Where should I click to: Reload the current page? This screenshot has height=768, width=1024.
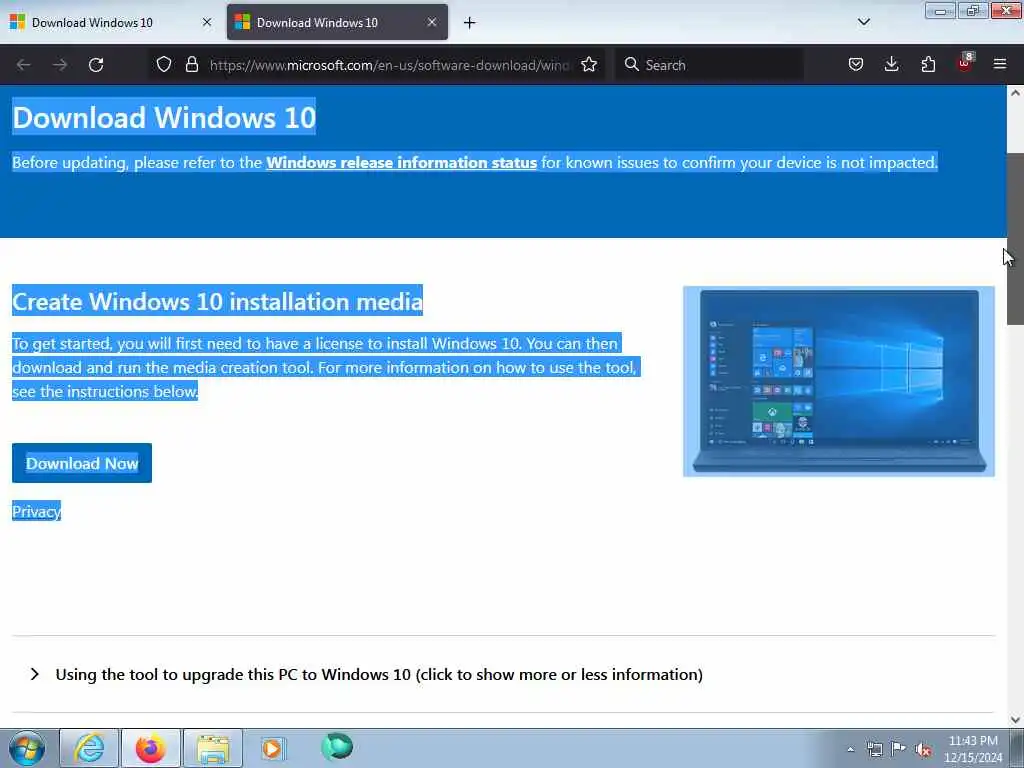[x=96, y=65]
